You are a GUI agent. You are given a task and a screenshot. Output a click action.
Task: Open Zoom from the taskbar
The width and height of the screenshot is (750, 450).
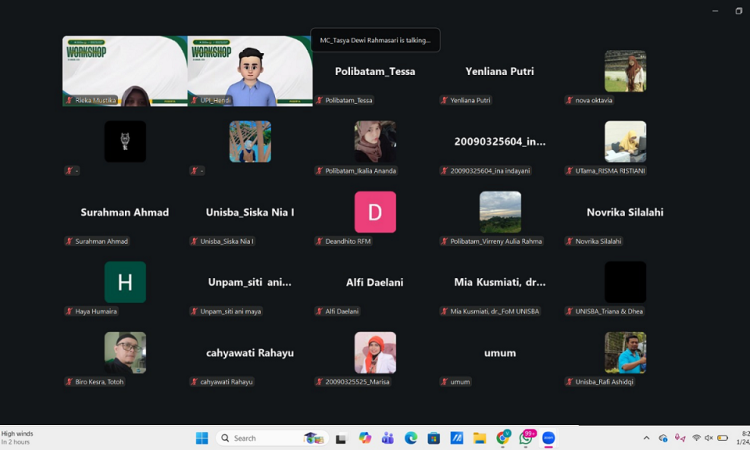point(548,438)
